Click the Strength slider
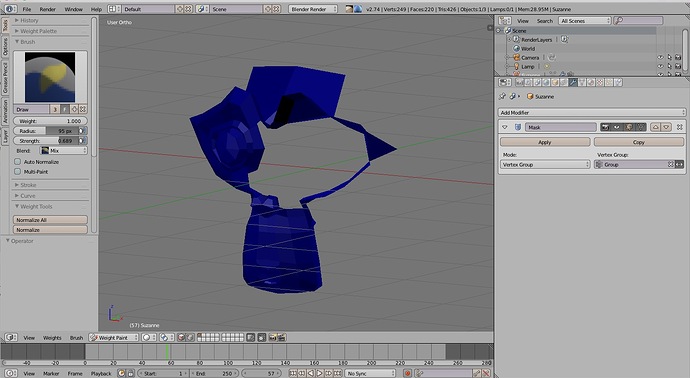 click(46, 141)
